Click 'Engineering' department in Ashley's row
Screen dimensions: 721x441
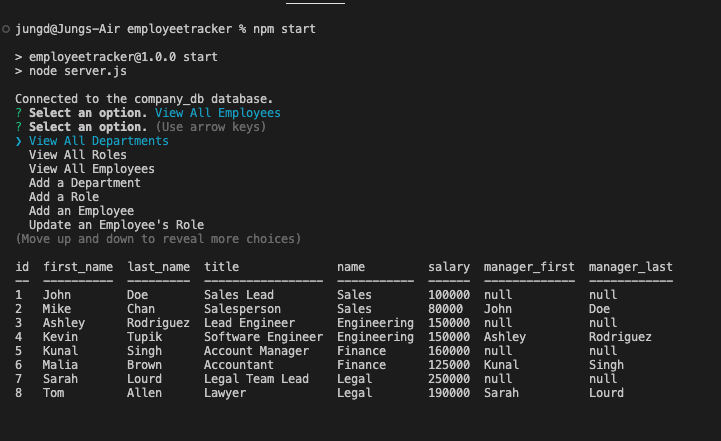[375, 323]
